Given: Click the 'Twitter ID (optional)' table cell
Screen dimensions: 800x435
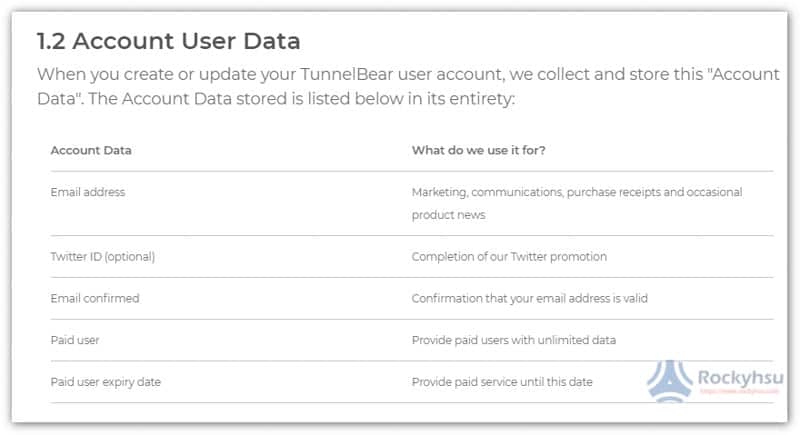Looking at the screenshot, I should (103, 257).
